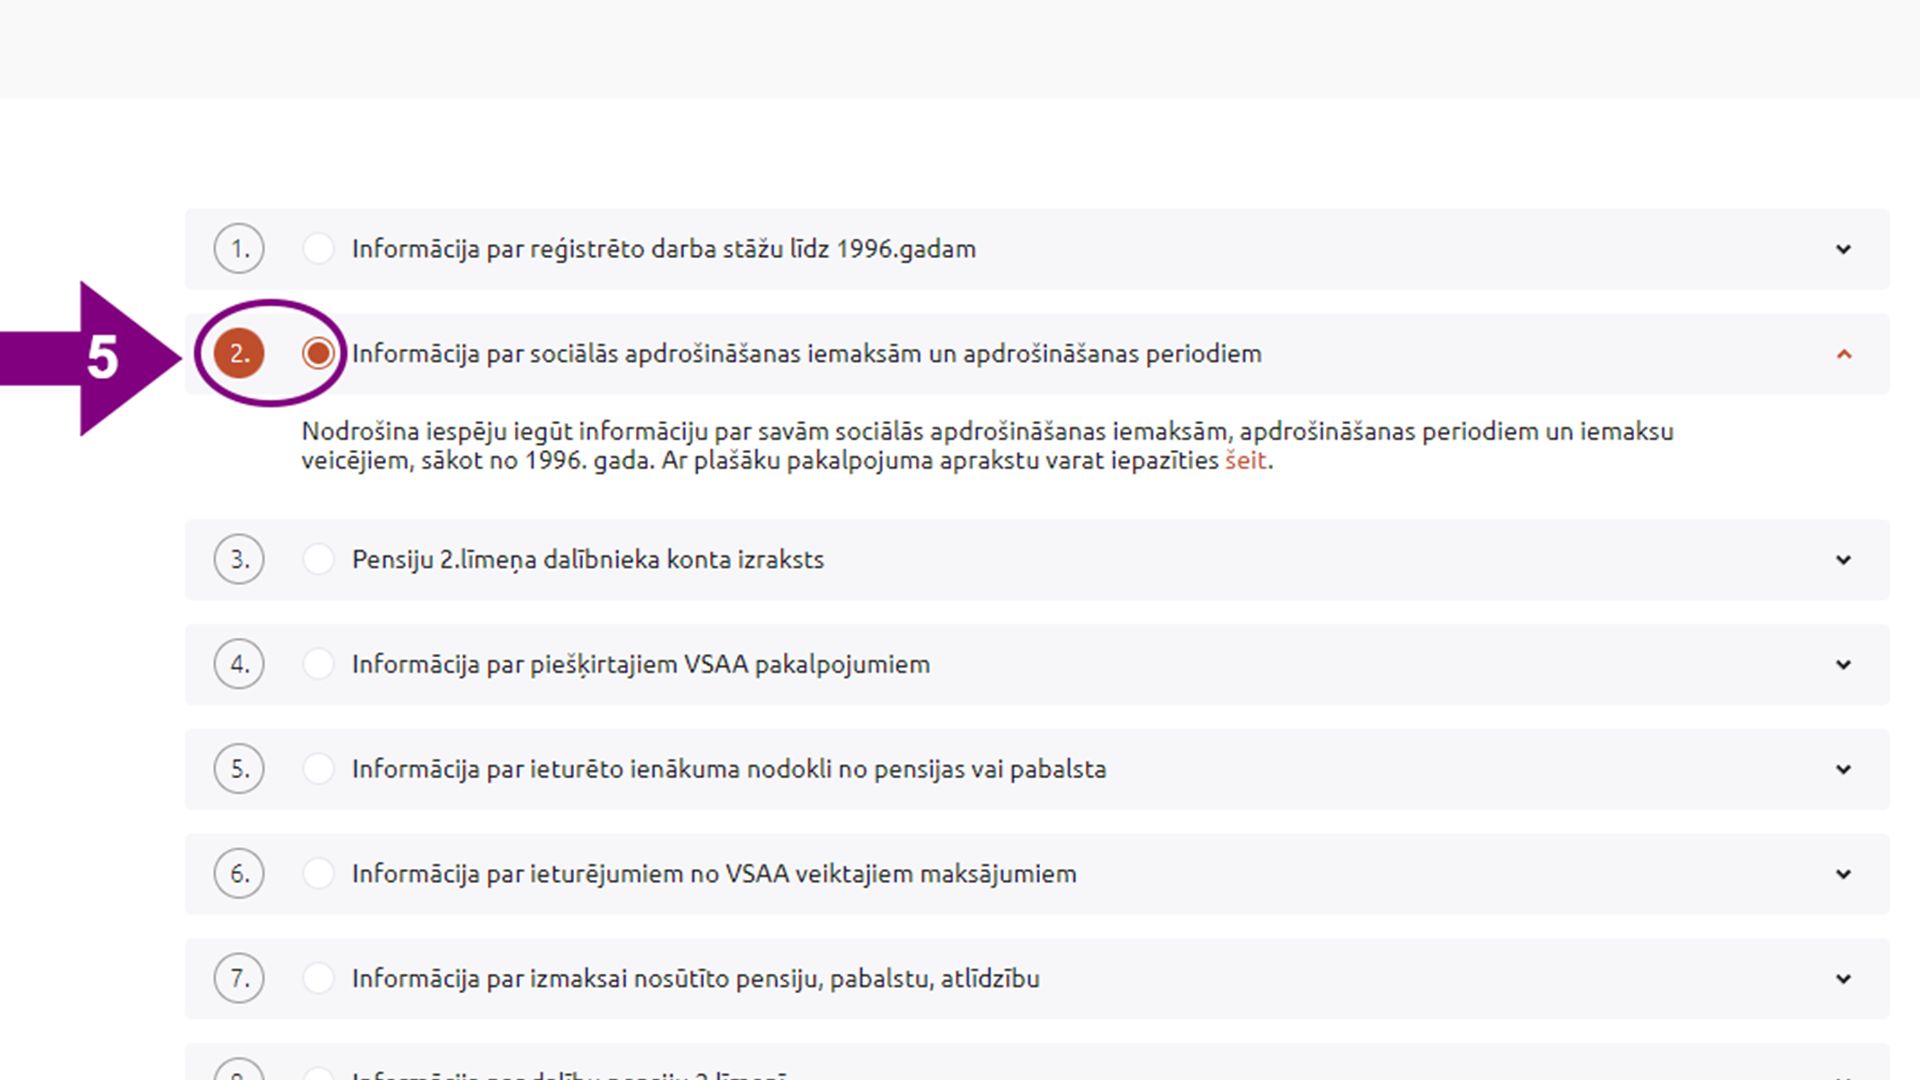
Task: Open the 'šeit' service description link
Action: coord(1245,460)
